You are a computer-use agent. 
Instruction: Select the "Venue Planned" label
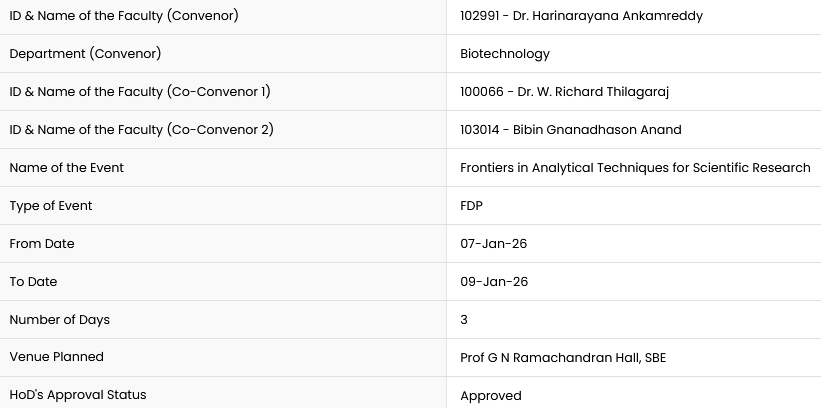point(57,357)
